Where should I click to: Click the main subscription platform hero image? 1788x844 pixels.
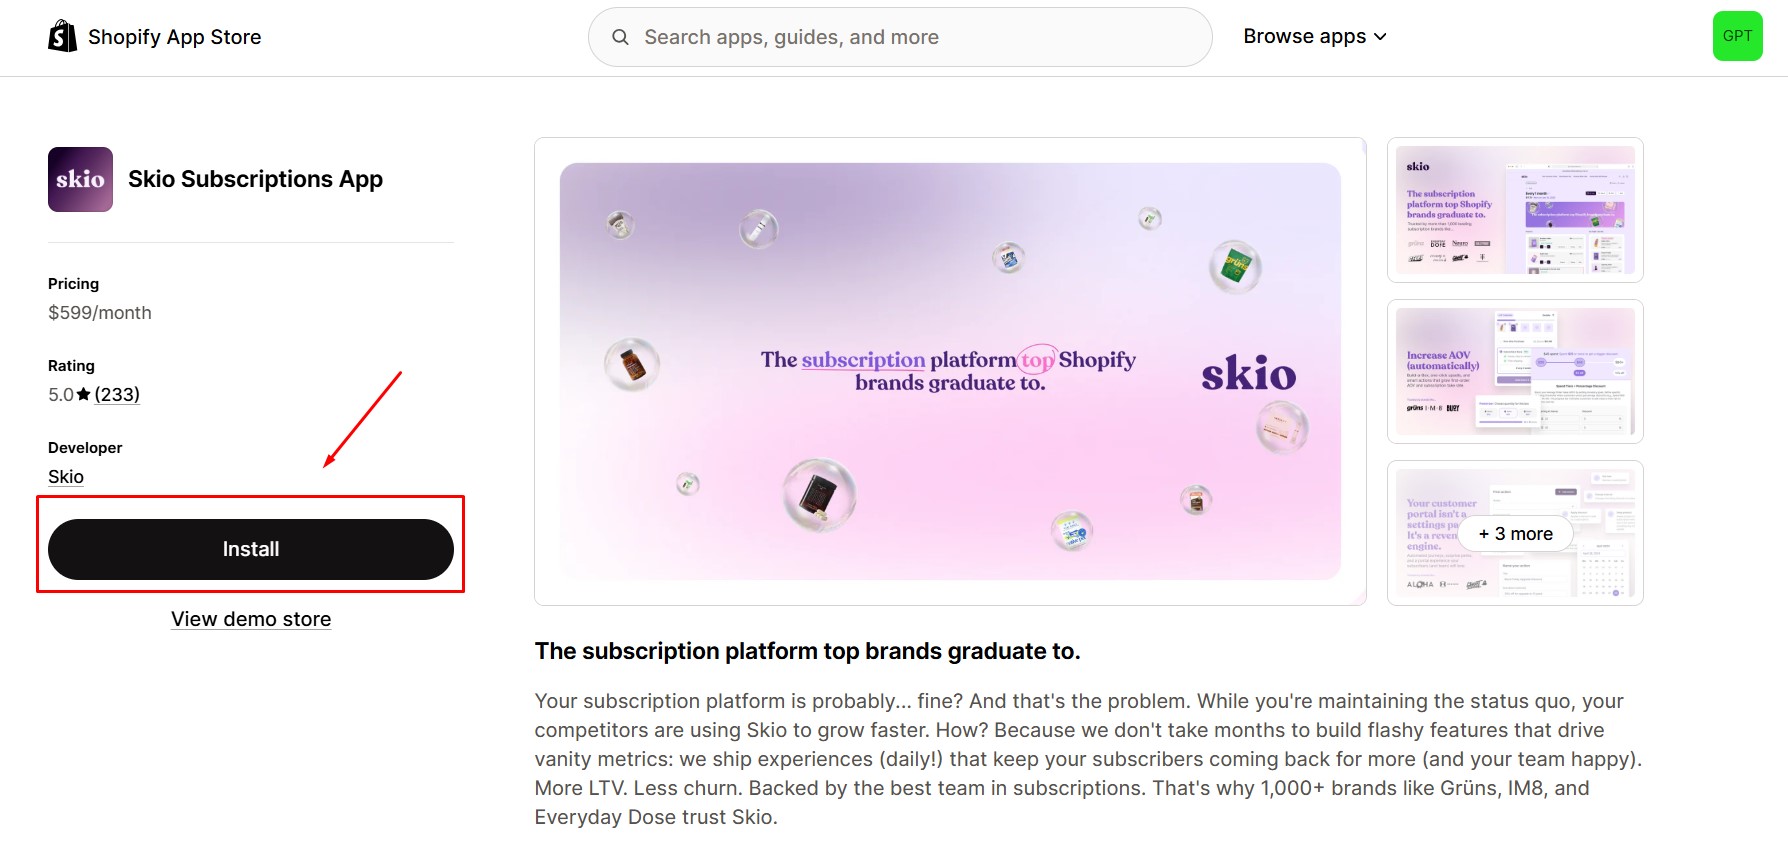click(949, 371)
